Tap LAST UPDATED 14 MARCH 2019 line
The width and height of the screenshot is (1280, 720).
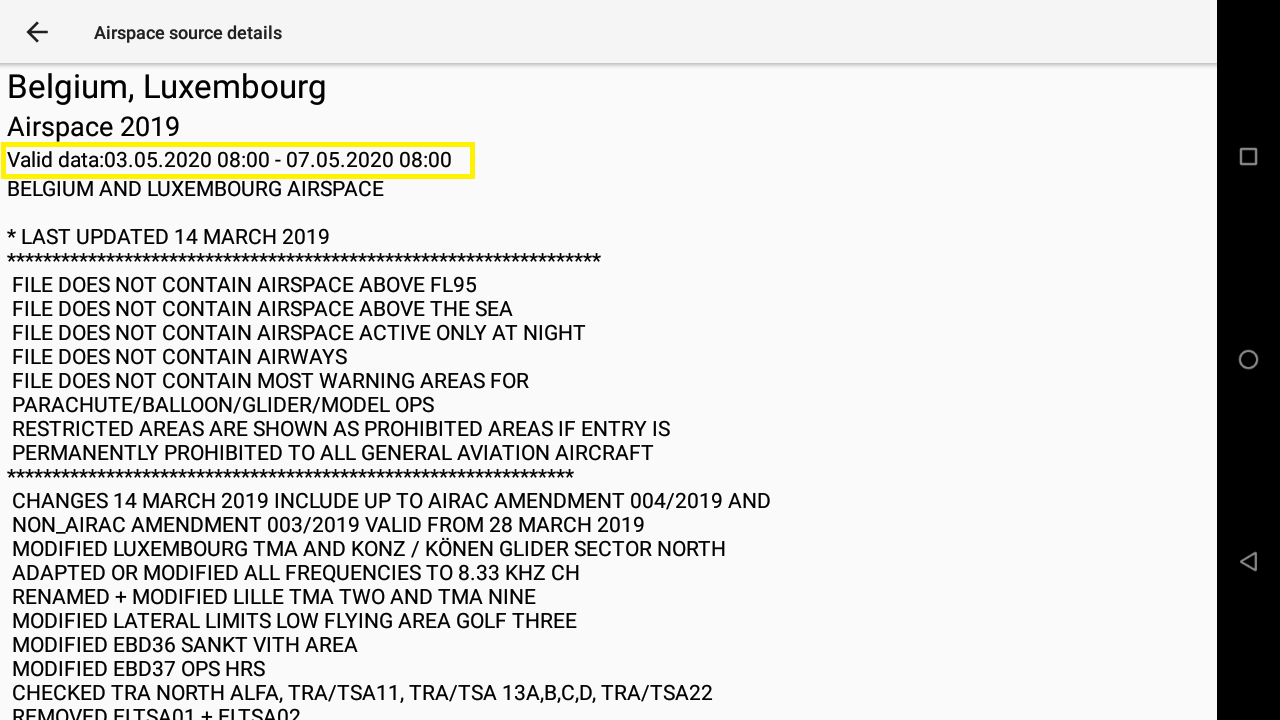coord(168,237)
